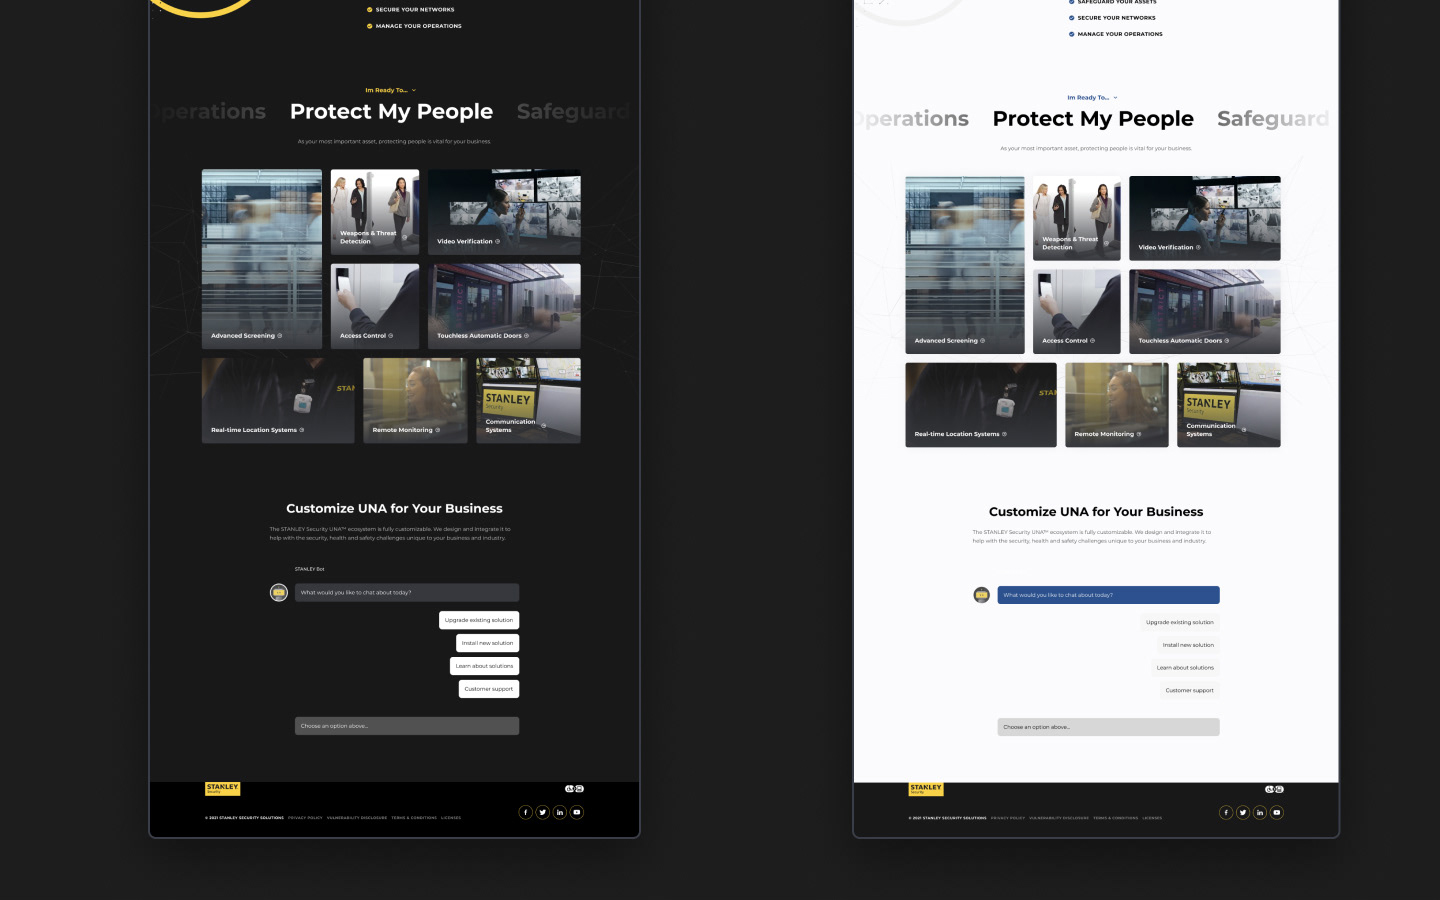Open Video Verification card in dark mockup
The height and width of the screenshot is (900, 1440).
(504, 212)
